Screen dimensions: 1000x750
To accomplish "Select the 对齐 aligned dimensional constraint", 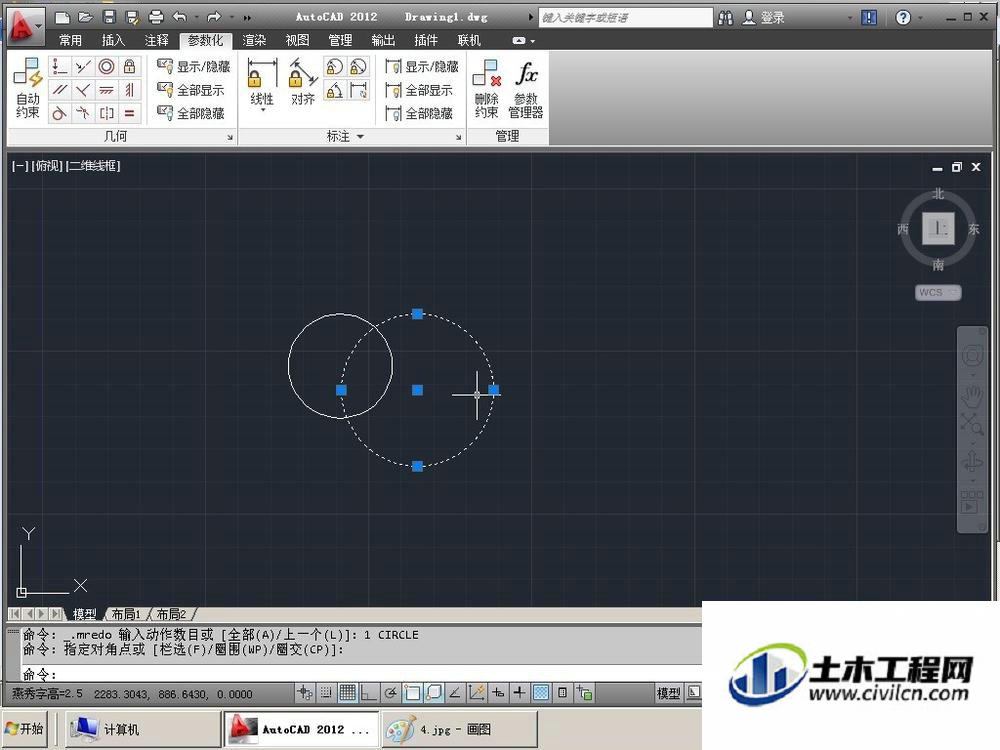I will 303,82.
